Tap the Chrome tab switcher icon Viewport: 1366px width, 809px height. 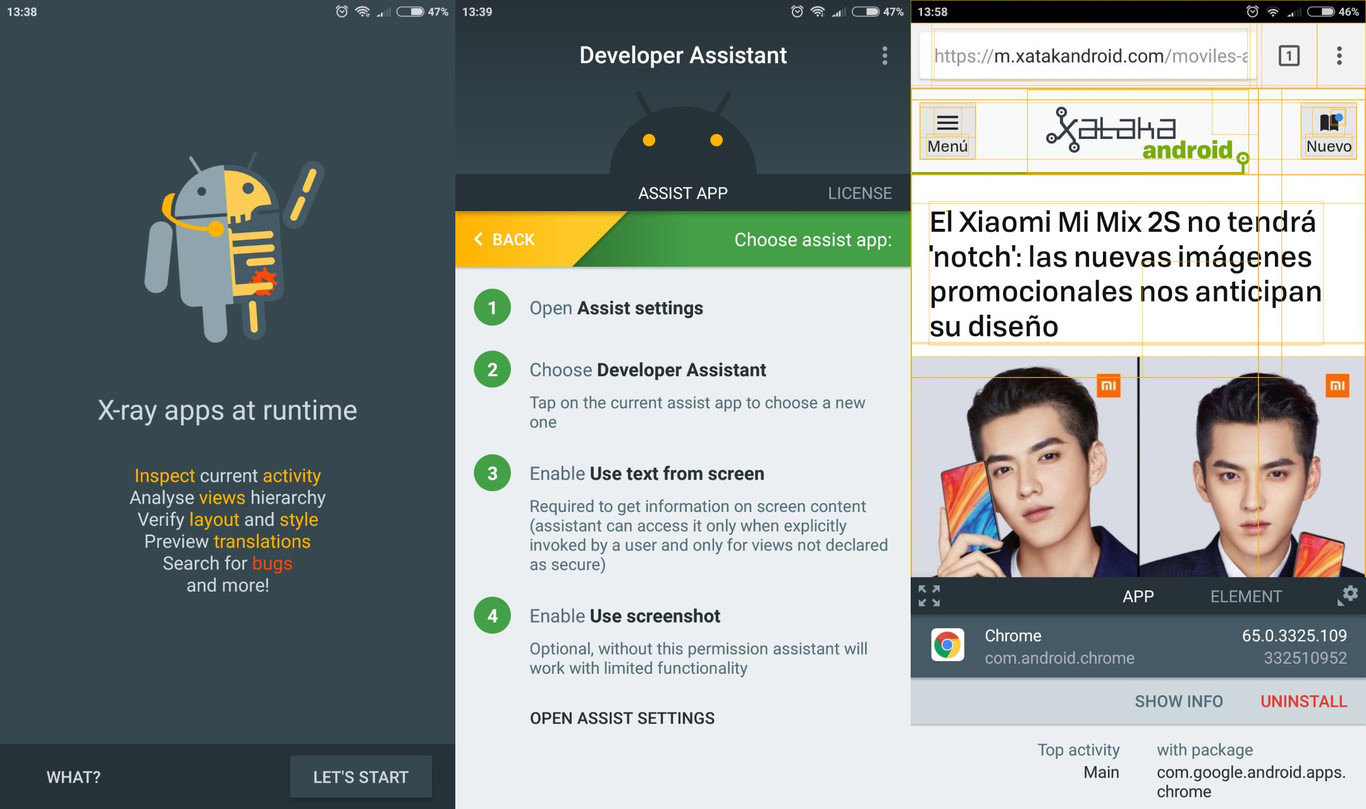point(1289,55)
